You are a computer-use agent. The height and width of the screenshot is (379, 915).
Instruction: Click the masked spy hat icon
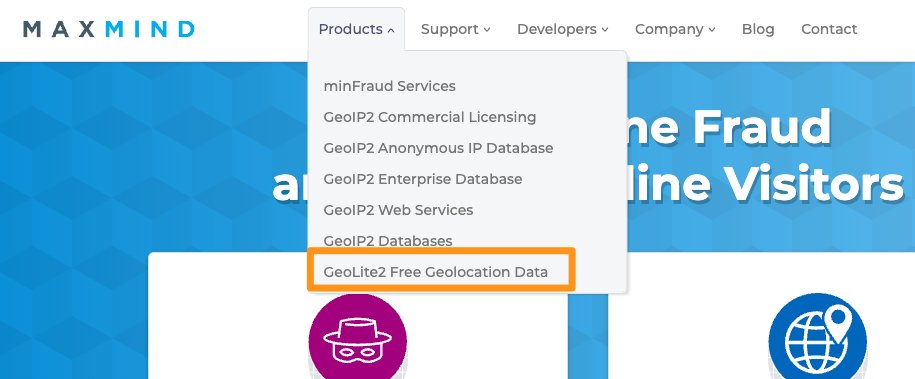tap(357, 339)
